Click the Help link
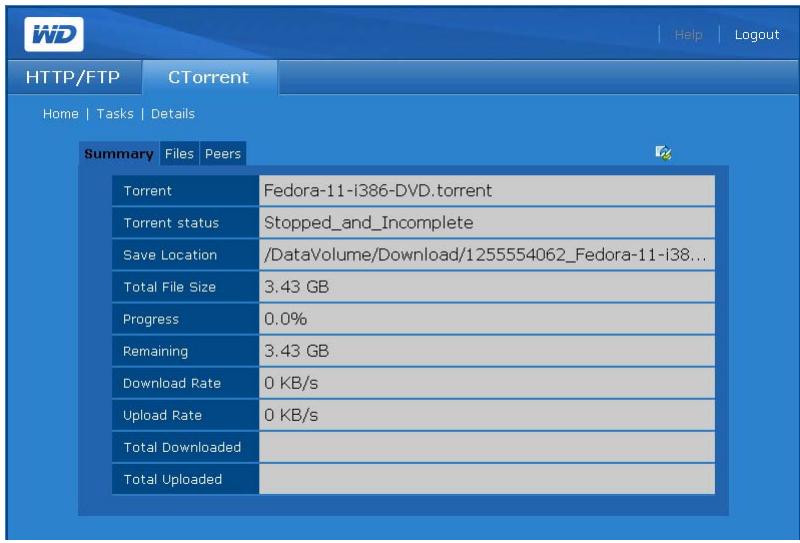 click(x=688, y=35)
